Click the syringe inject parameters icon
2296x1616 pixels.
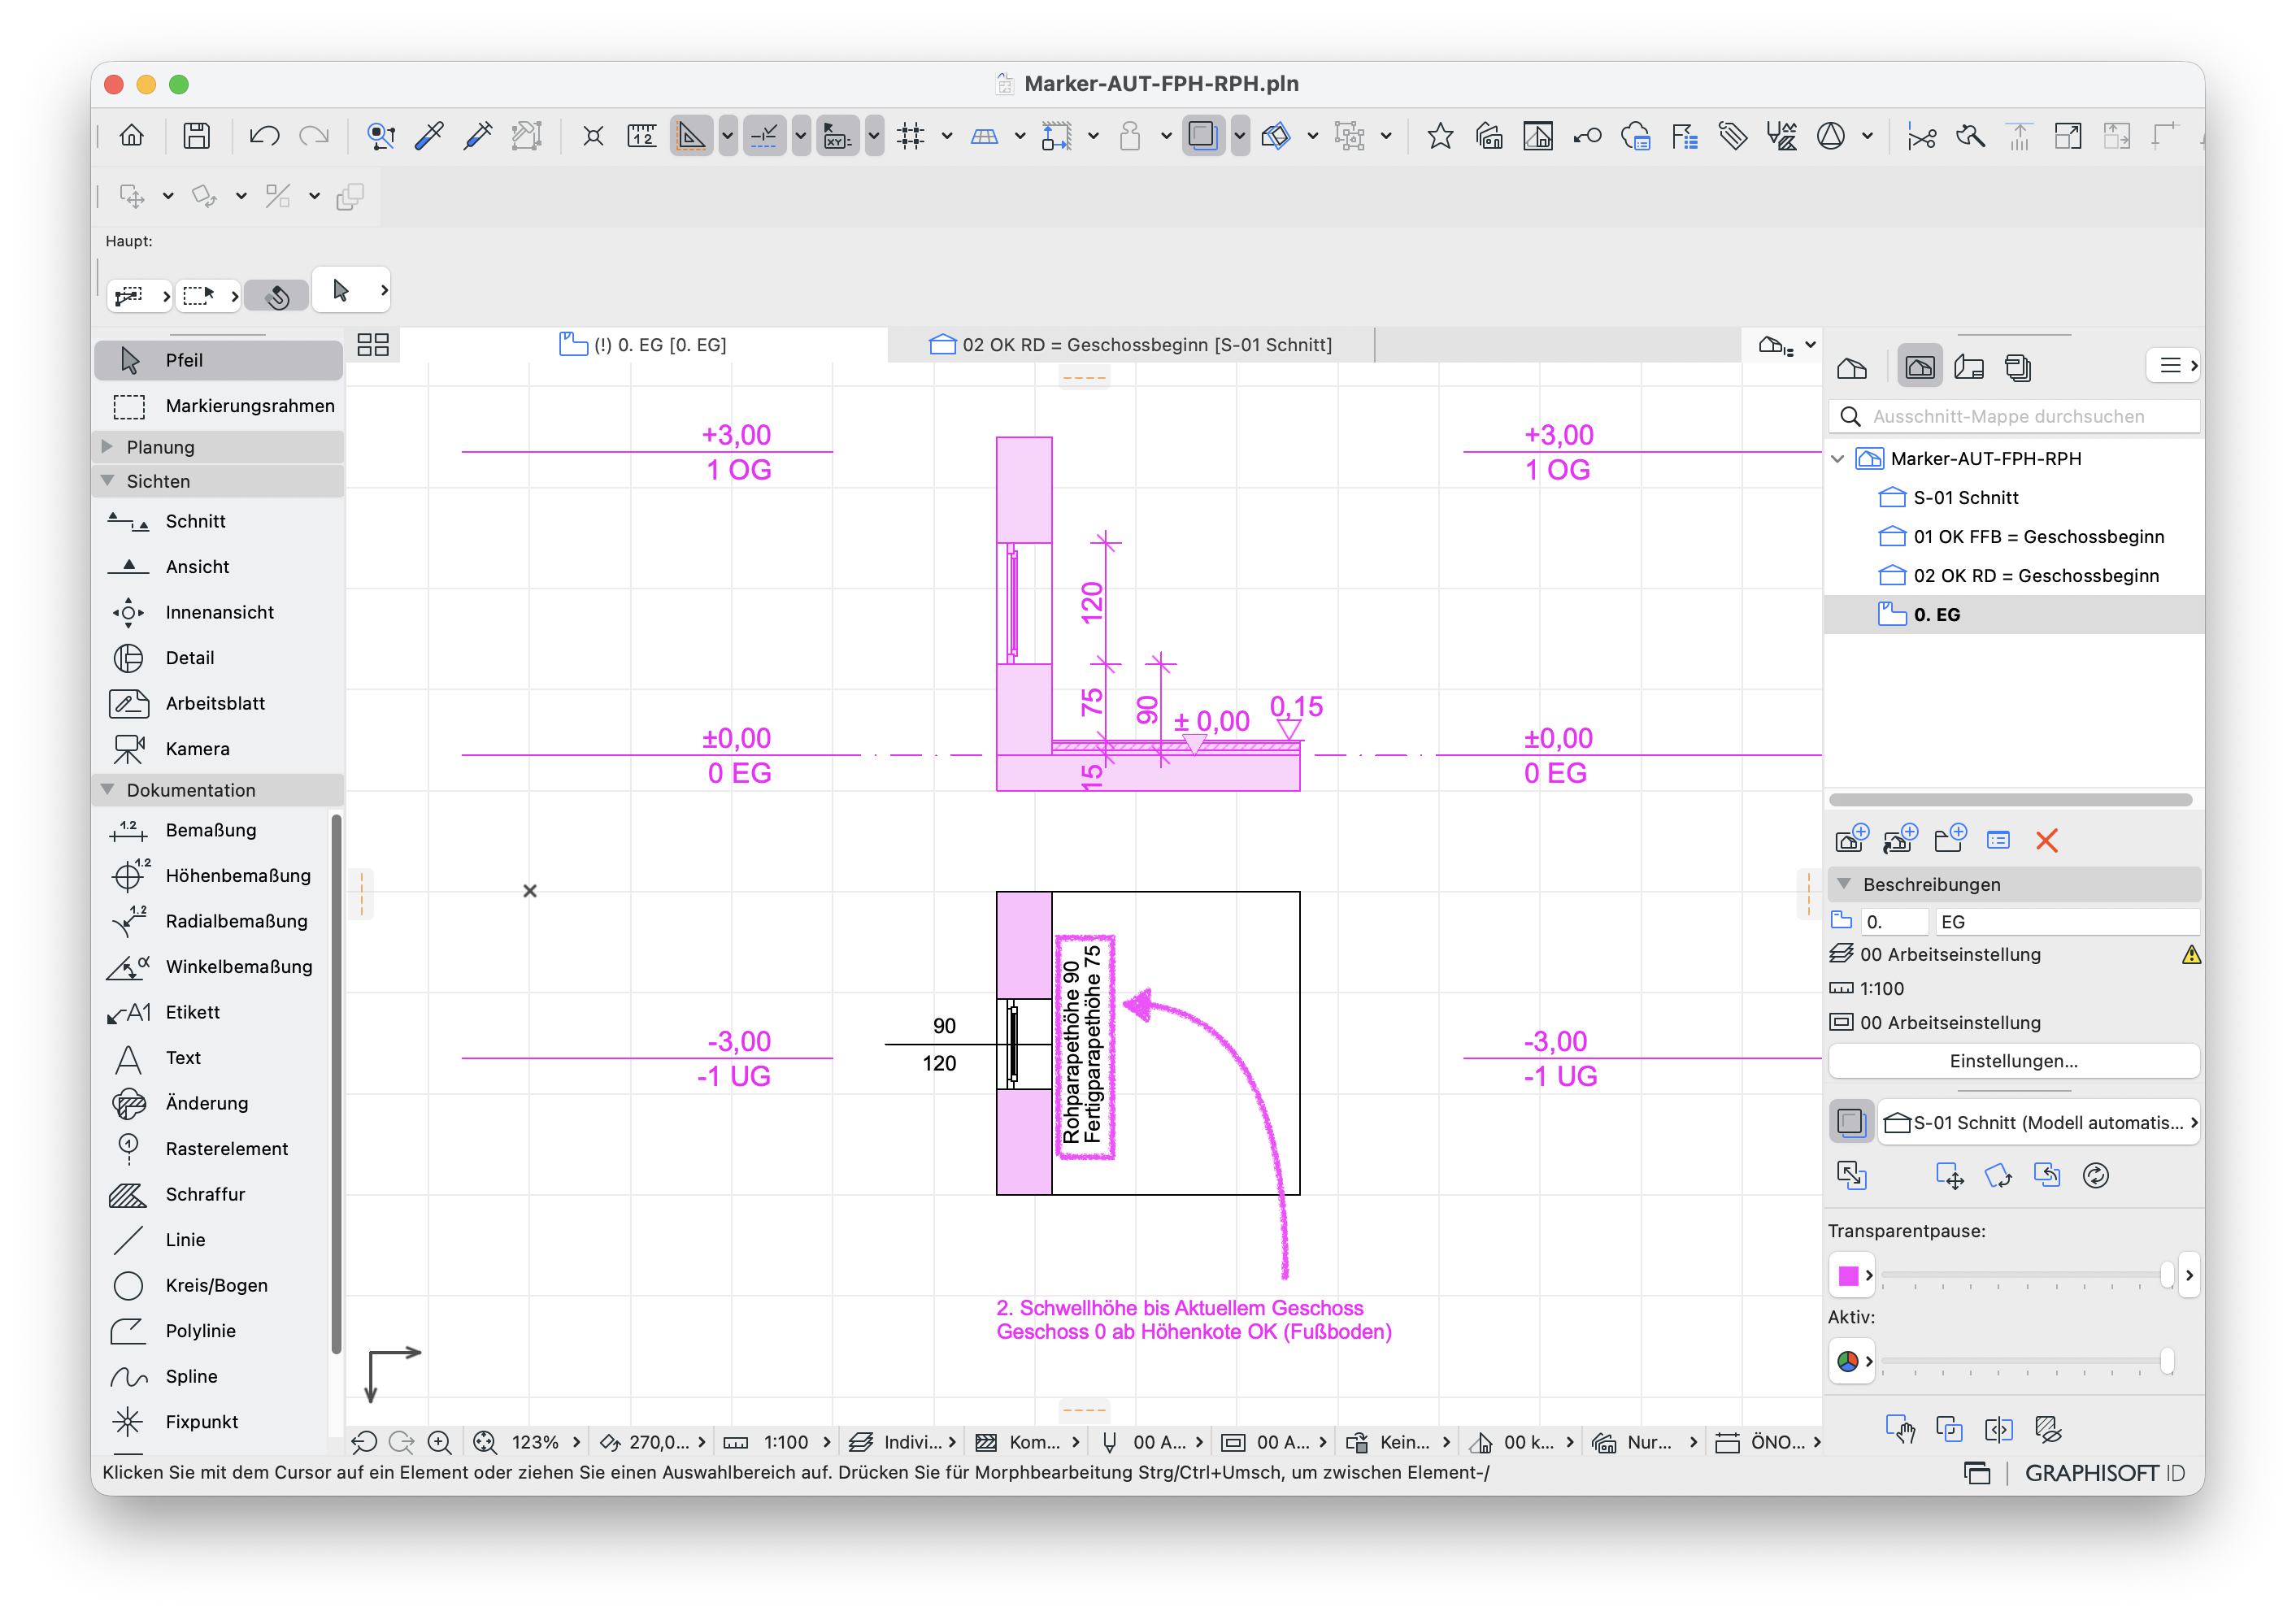pos(478,136)
